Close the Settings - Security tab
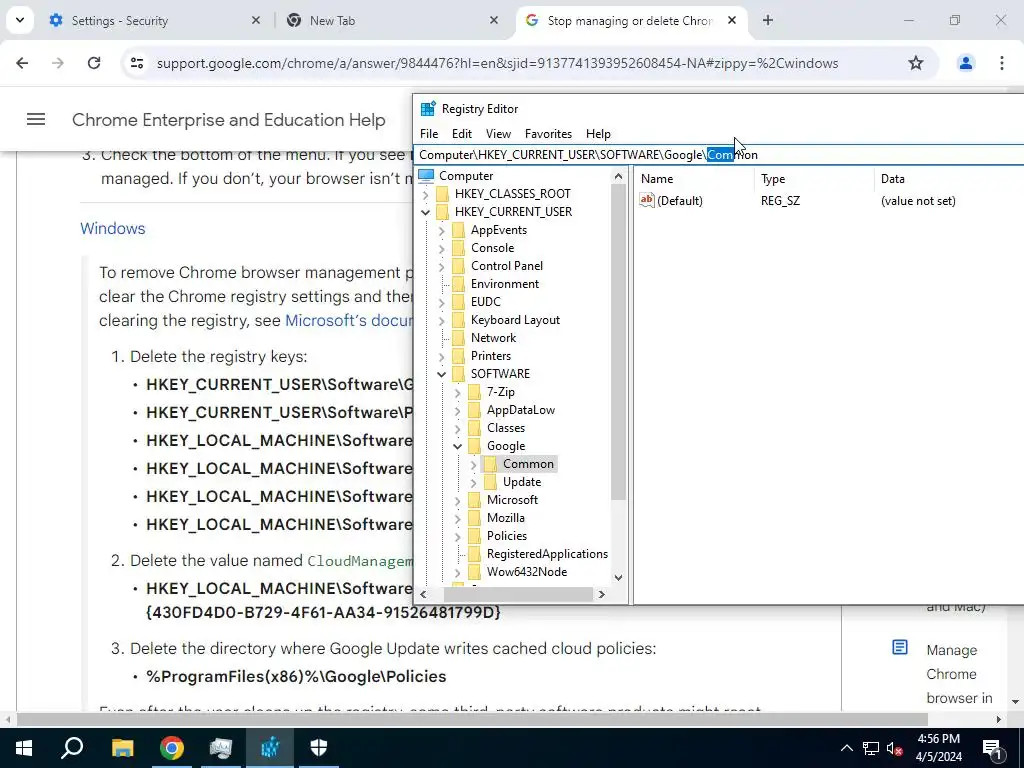1024x768 pixels. click(255, 20)
